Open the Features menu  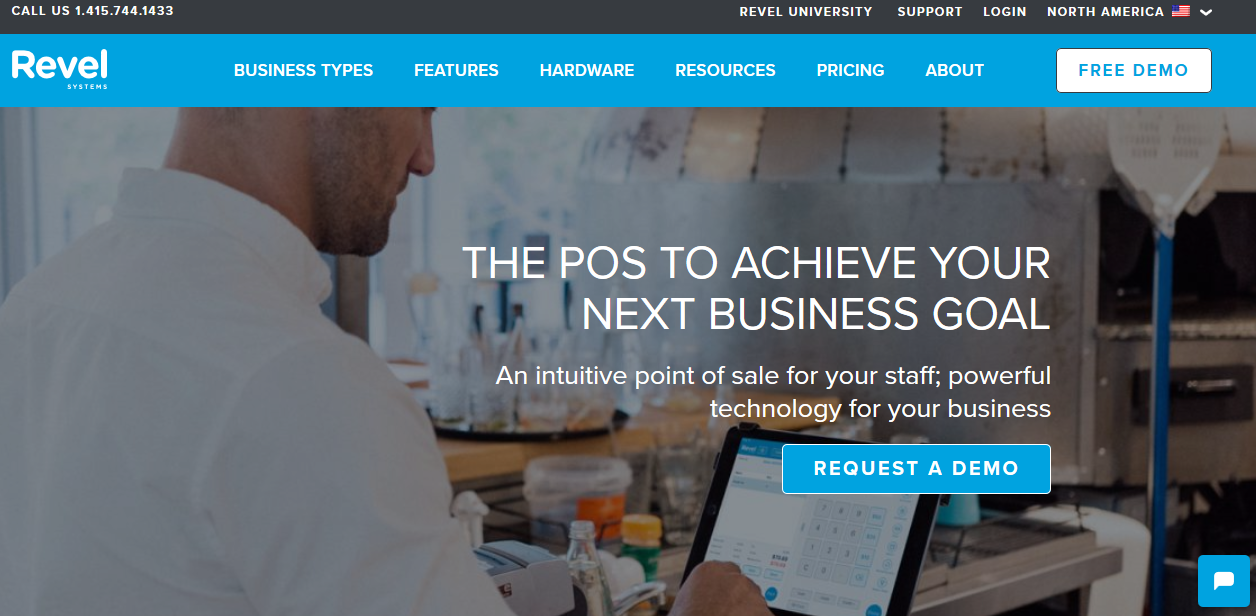456,70
